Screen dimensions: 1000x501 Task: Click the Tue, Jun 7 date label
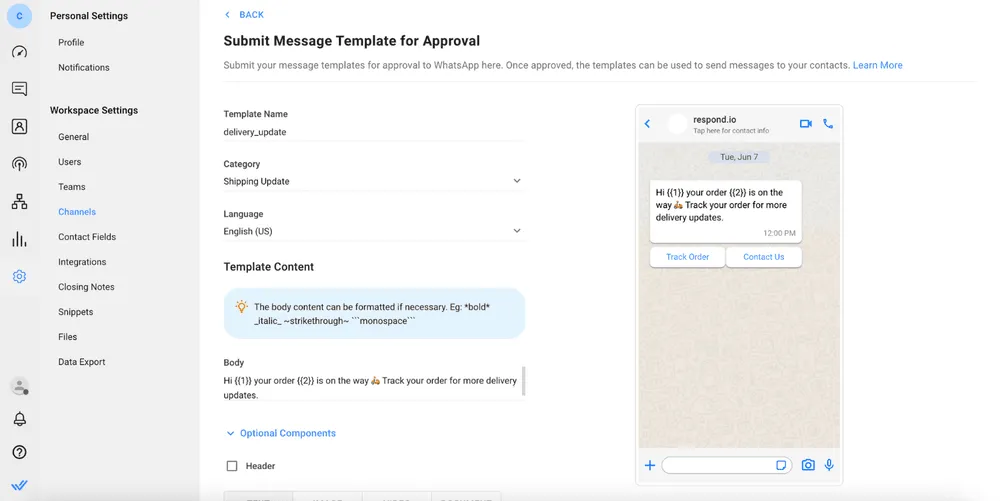point(739,157)
